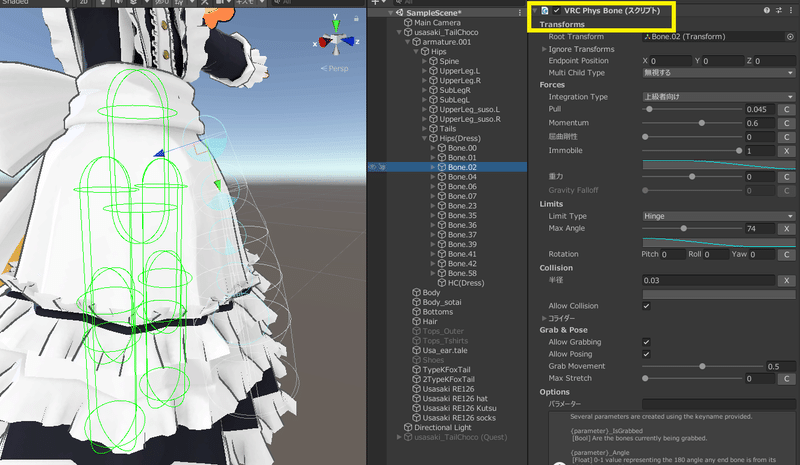Select Usasaki RE126 hat object
Screen dimensions: 800x465
pos(455,399)
